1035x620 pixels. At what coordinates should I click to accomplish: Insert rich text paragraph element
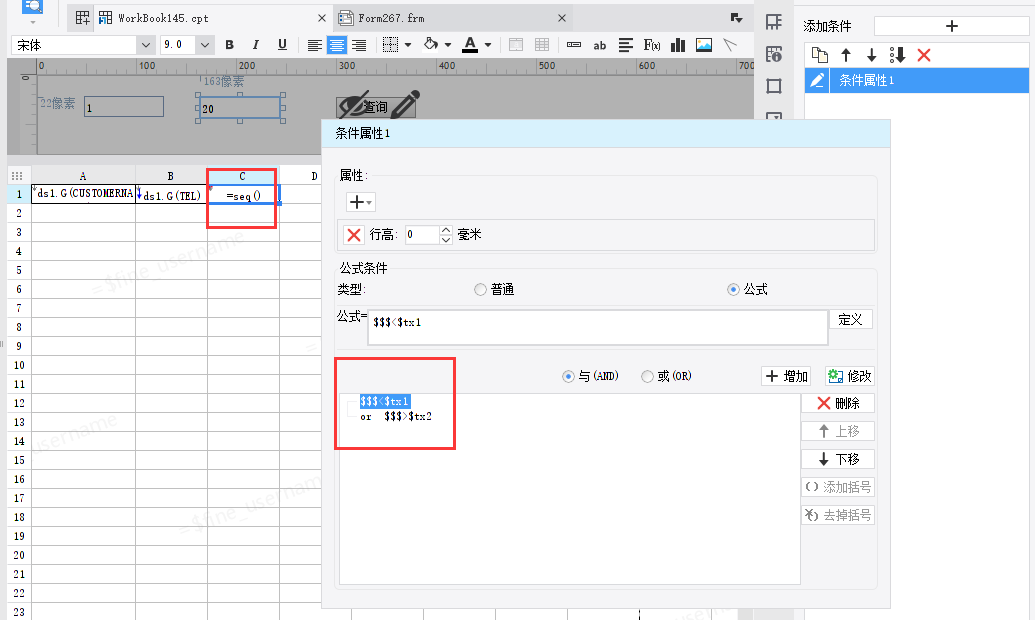pyautogui.click(x=626, y=45)
